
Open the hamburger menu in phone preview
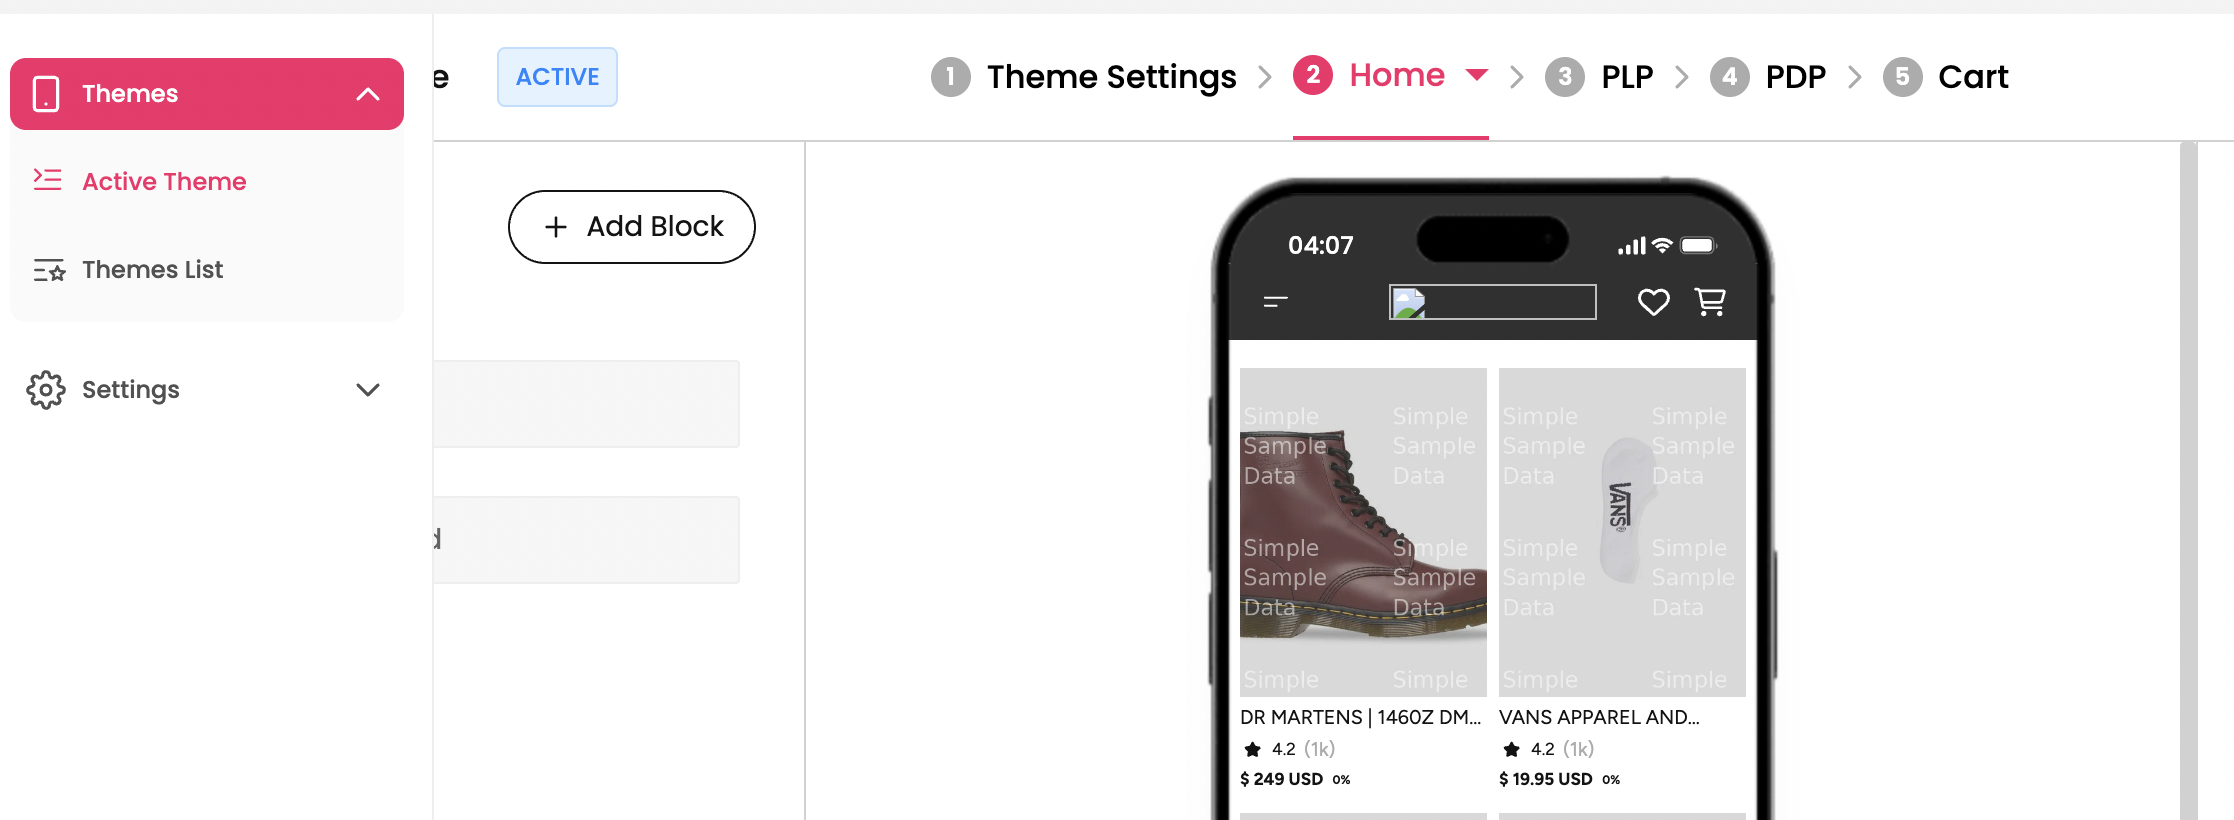point(1276,302)
